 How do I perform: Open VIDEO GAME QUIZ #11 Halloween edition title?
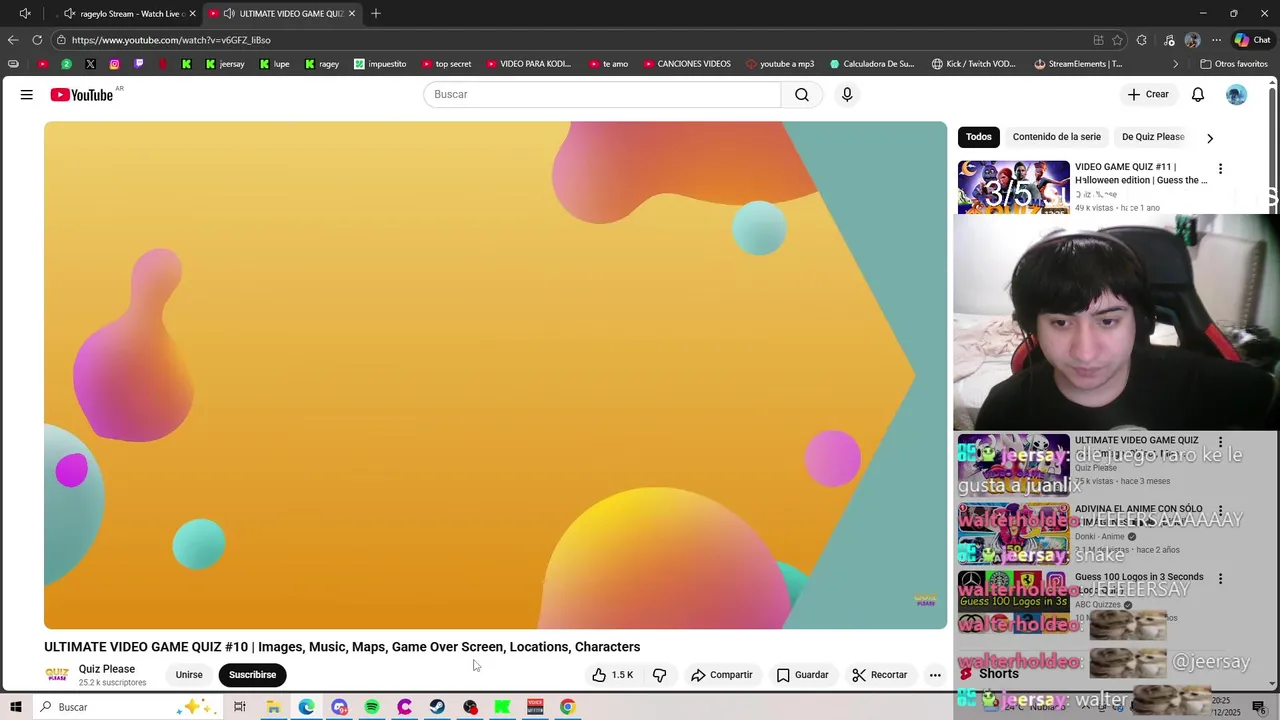point(1141,174)
